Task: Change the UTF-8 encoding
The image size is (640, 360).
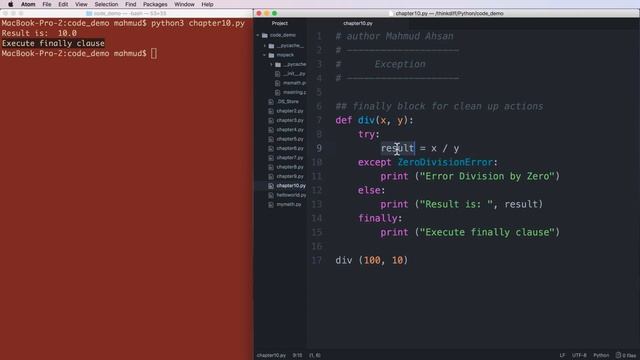Action: click(x=579, y=356)
